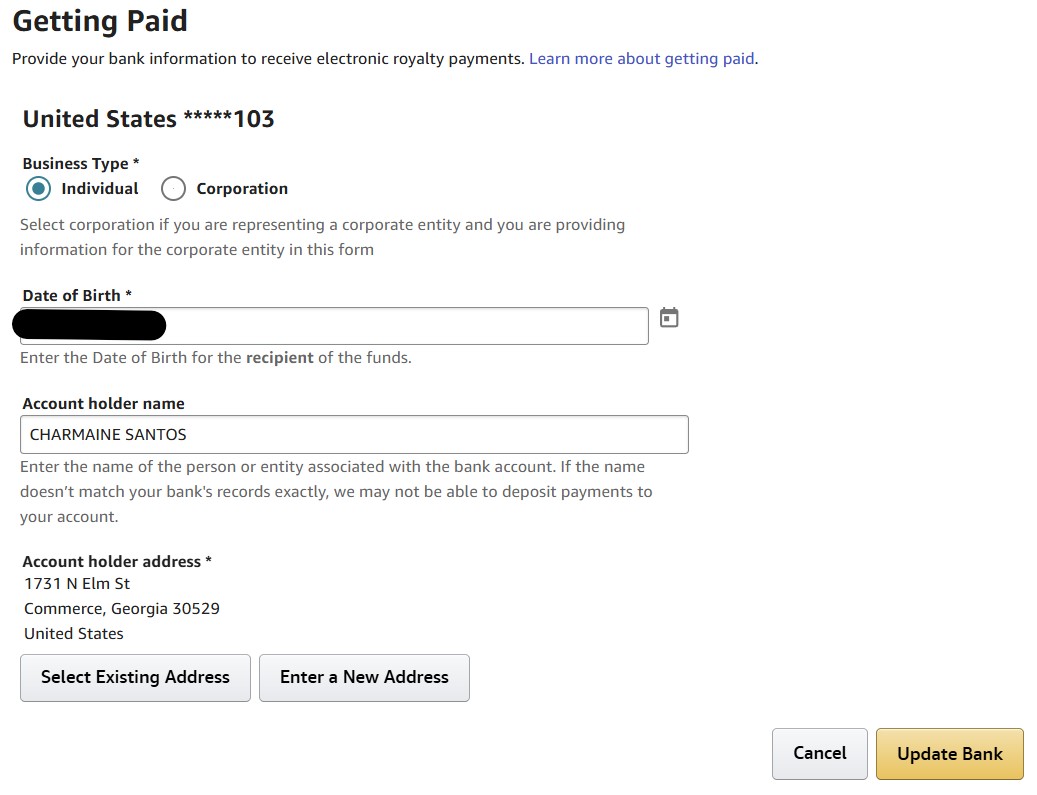Click the Account holder name field
Viewport: 1037px width, 795px height.
coord(354,435)
